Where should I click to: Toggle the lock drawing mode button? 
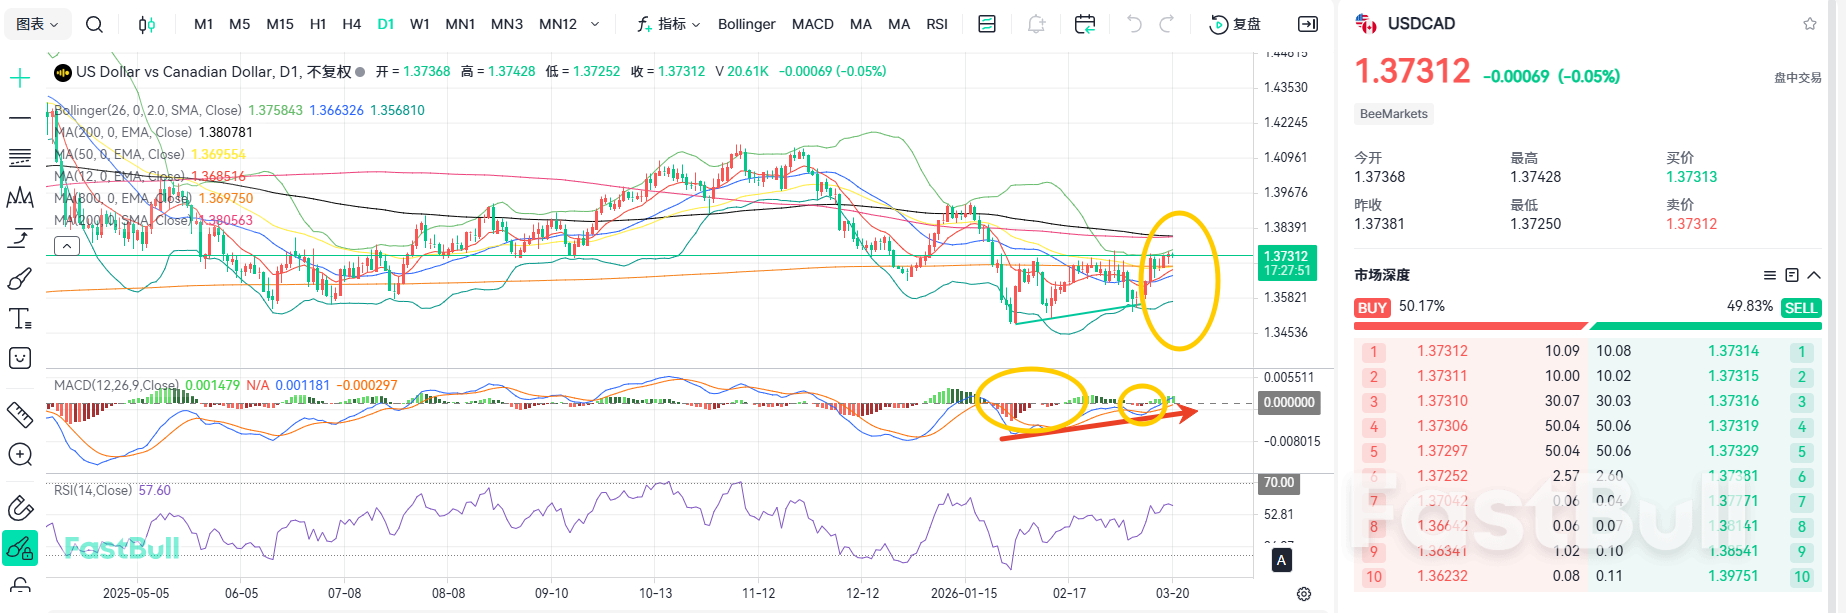tap(20, 548)
